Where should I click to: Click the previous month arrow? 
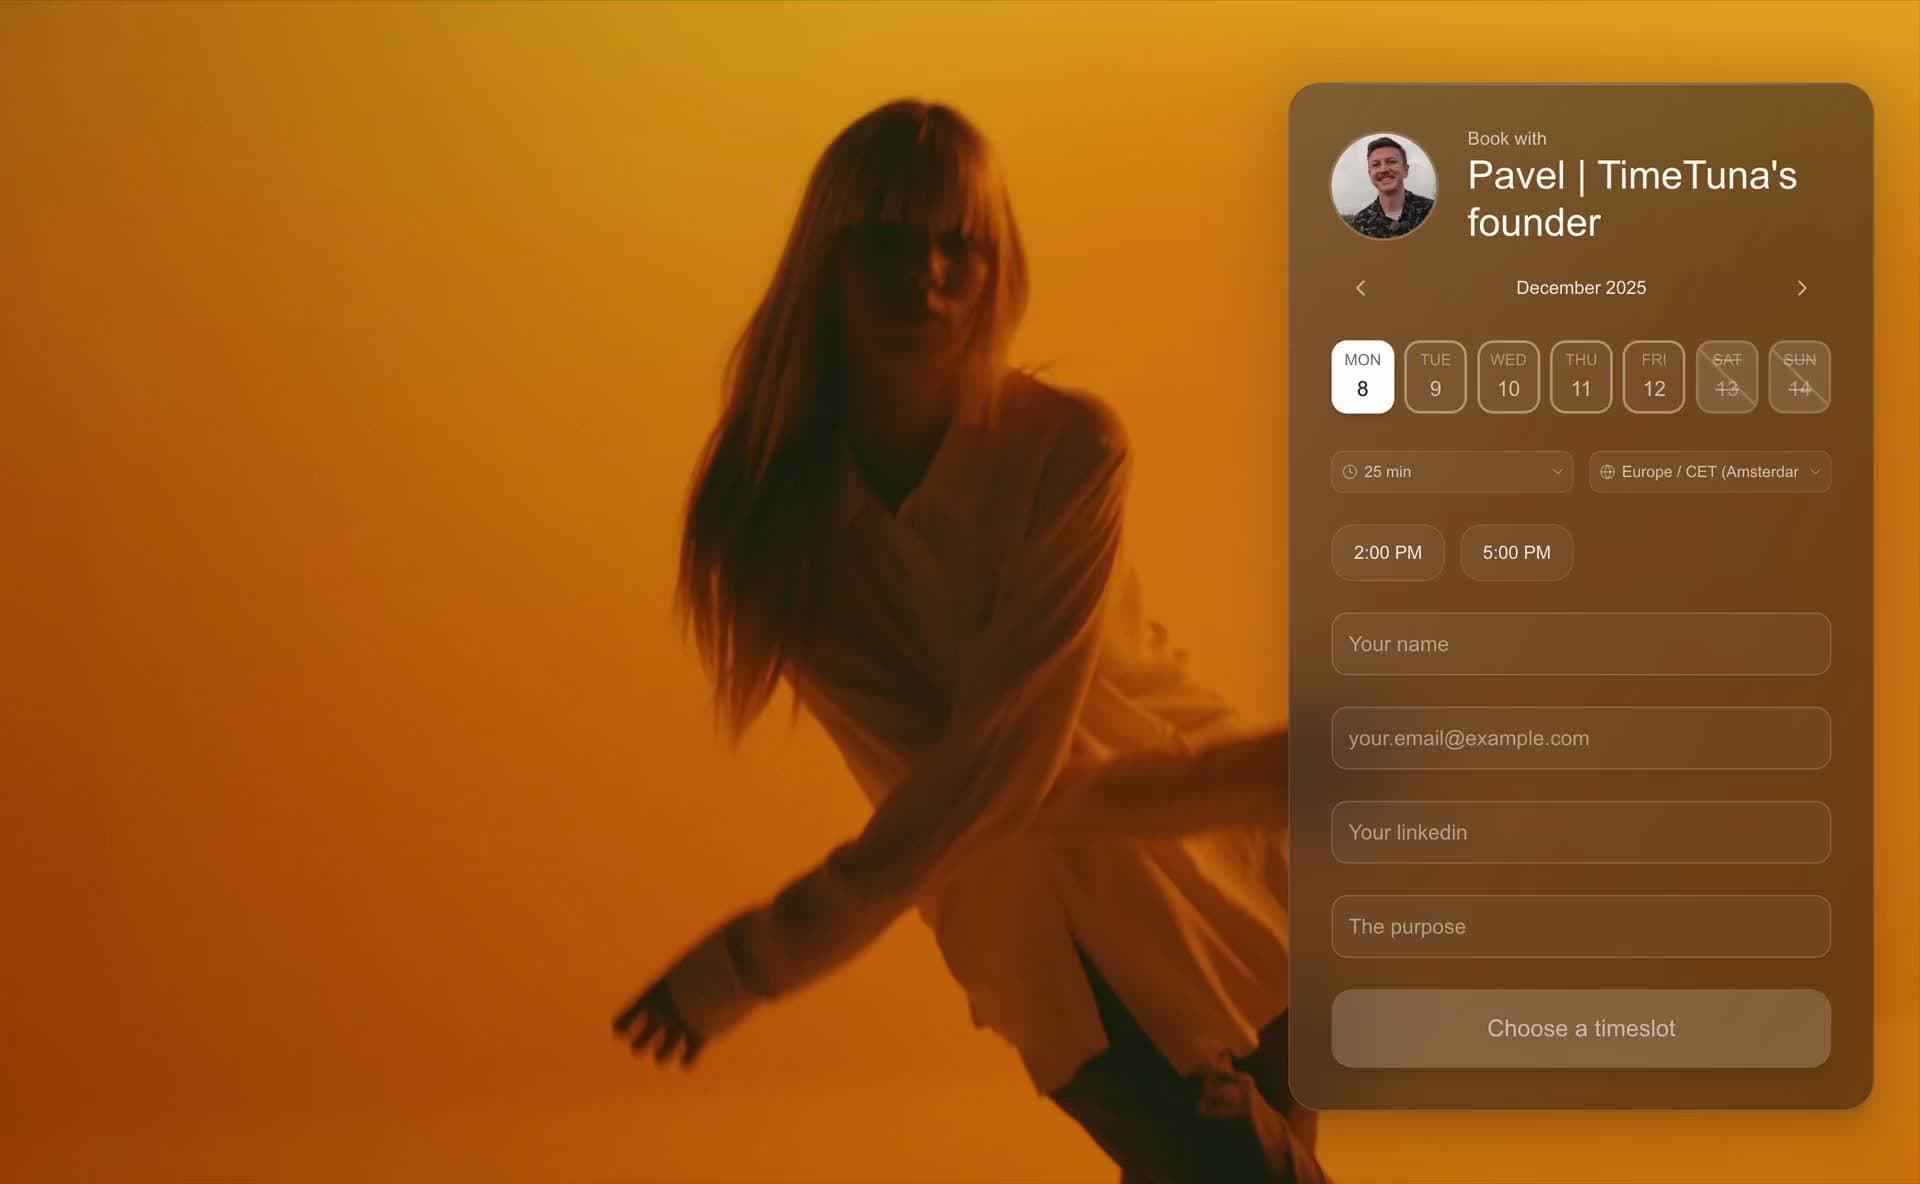[1360, 287]
